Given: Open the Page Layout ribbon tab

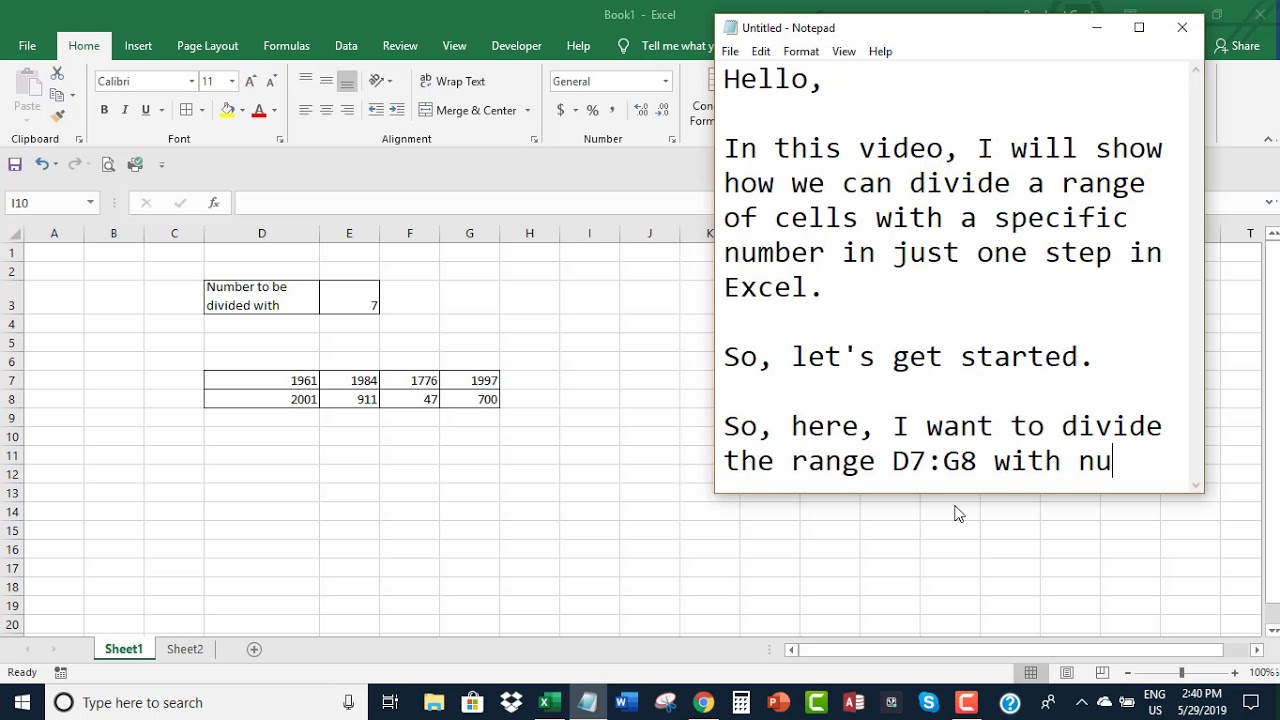Looking at the screenshot, I should [208, 46].
